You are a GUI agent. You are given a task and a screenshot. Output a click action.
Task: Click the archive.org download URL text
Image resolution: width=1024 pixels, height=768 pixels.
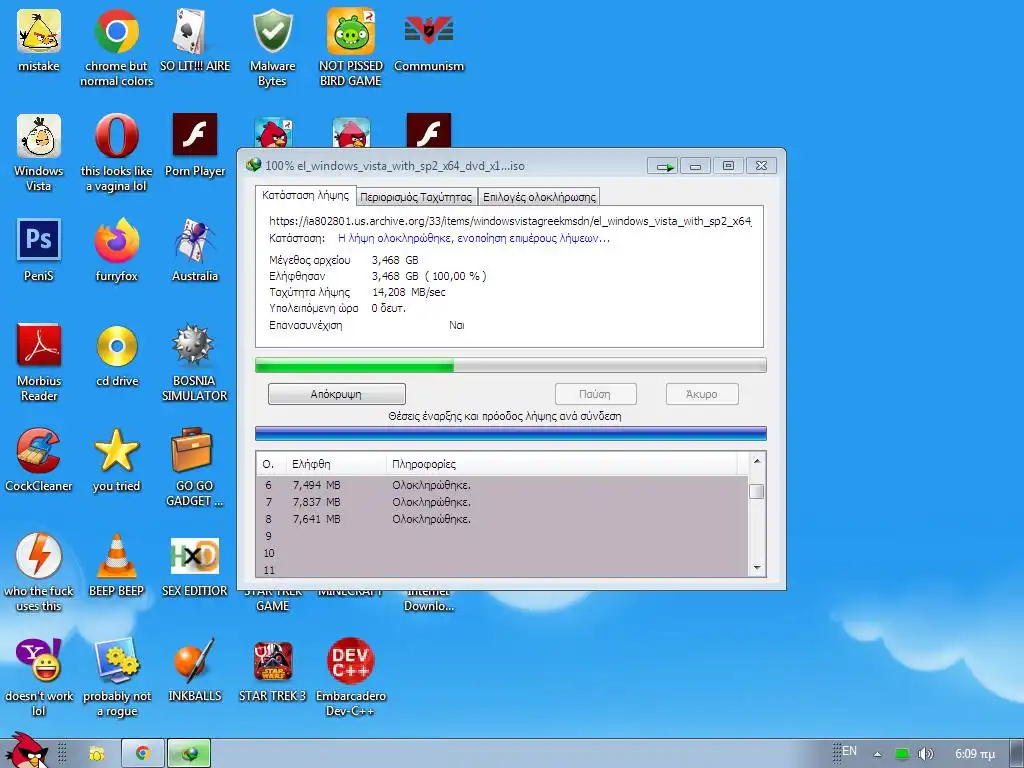pyautogui.click(x=510, y=221)
